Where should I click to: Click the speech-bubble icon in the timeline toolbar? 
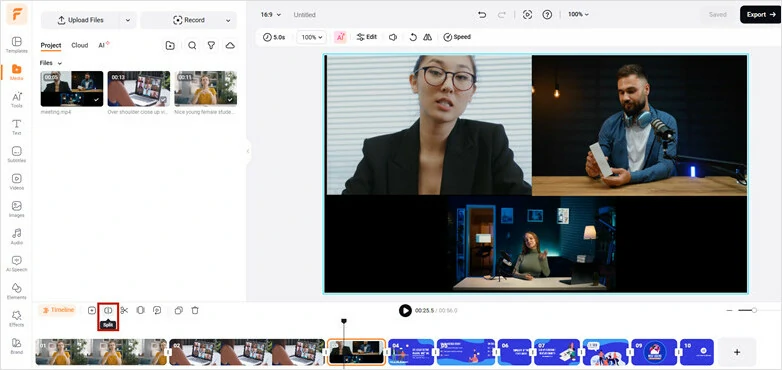pyautogui.click(x=157, y=310)
